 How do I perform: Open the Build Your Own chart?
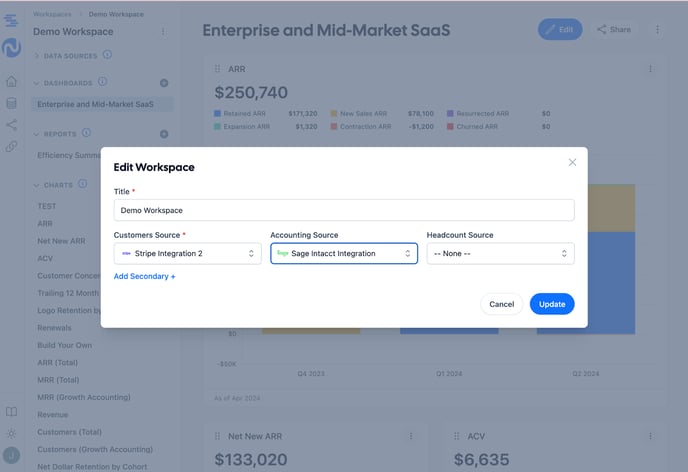64,345
